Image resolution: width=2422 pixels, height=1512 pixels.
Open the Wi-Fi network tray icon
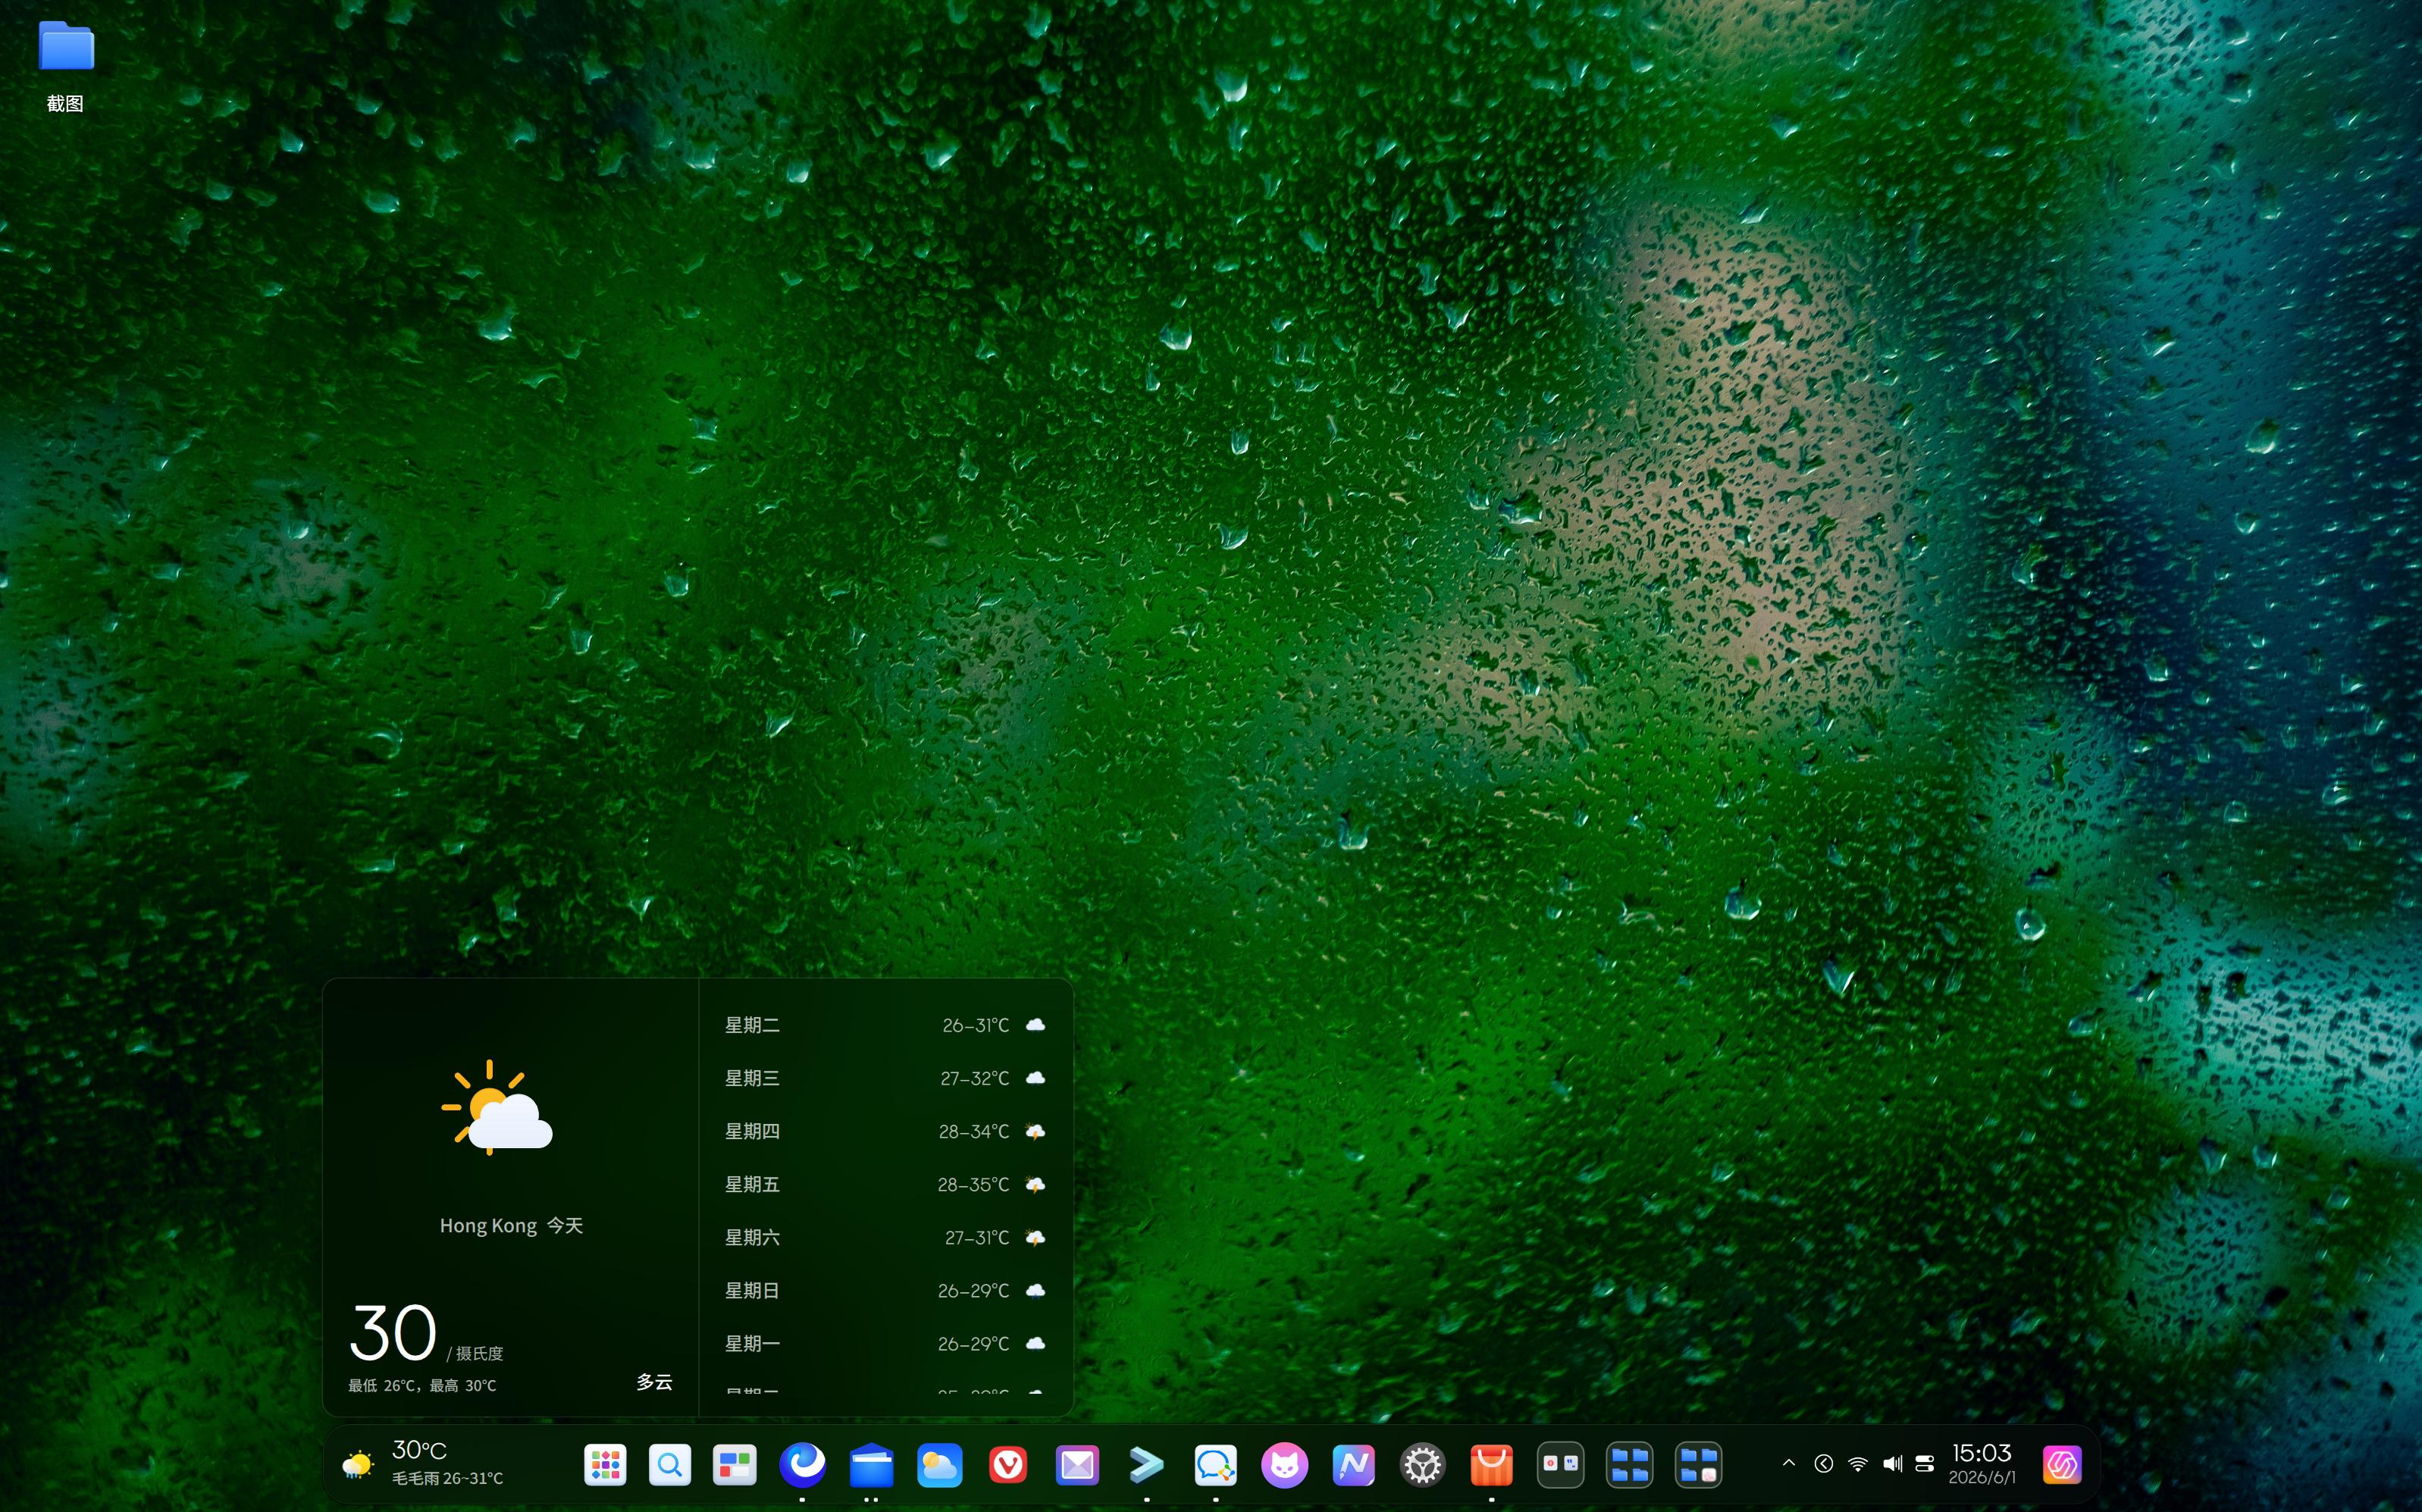click(1858, 1464)
